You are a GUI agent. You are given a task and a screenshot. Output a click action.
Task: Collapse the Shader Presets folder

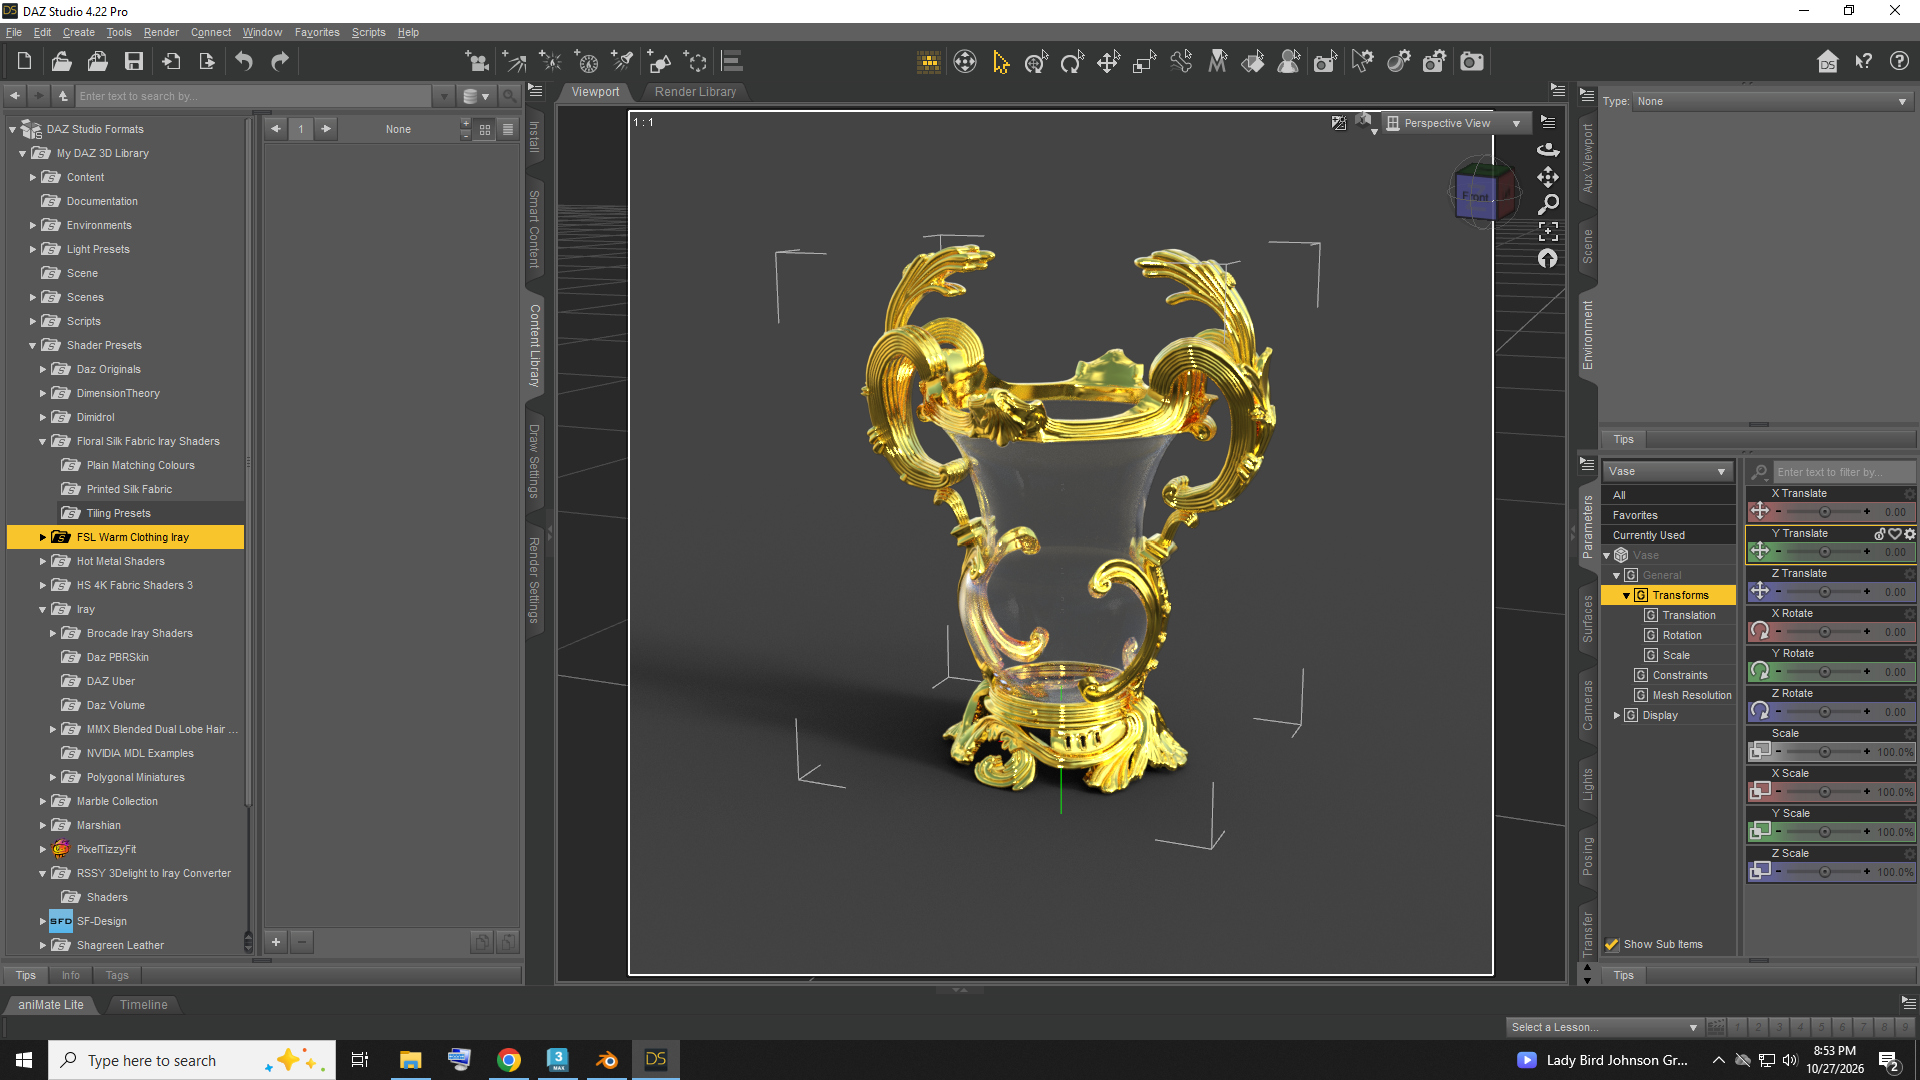click(x=33, y=346)
